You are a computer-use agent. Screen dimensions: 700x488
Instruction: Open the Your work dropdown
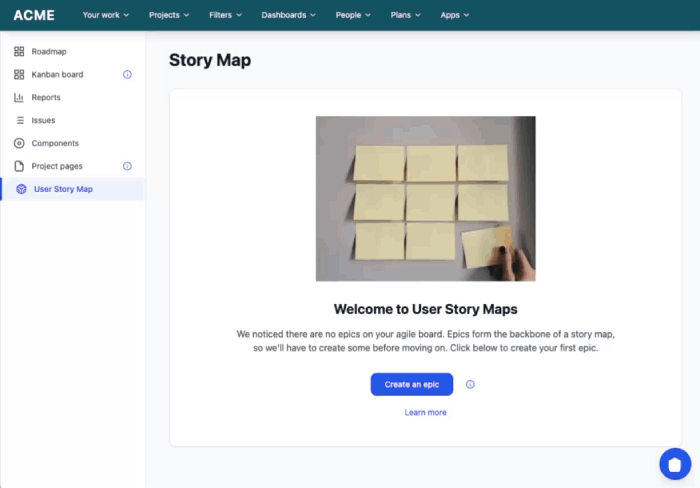pyautogui.click(x=106, y=15)
